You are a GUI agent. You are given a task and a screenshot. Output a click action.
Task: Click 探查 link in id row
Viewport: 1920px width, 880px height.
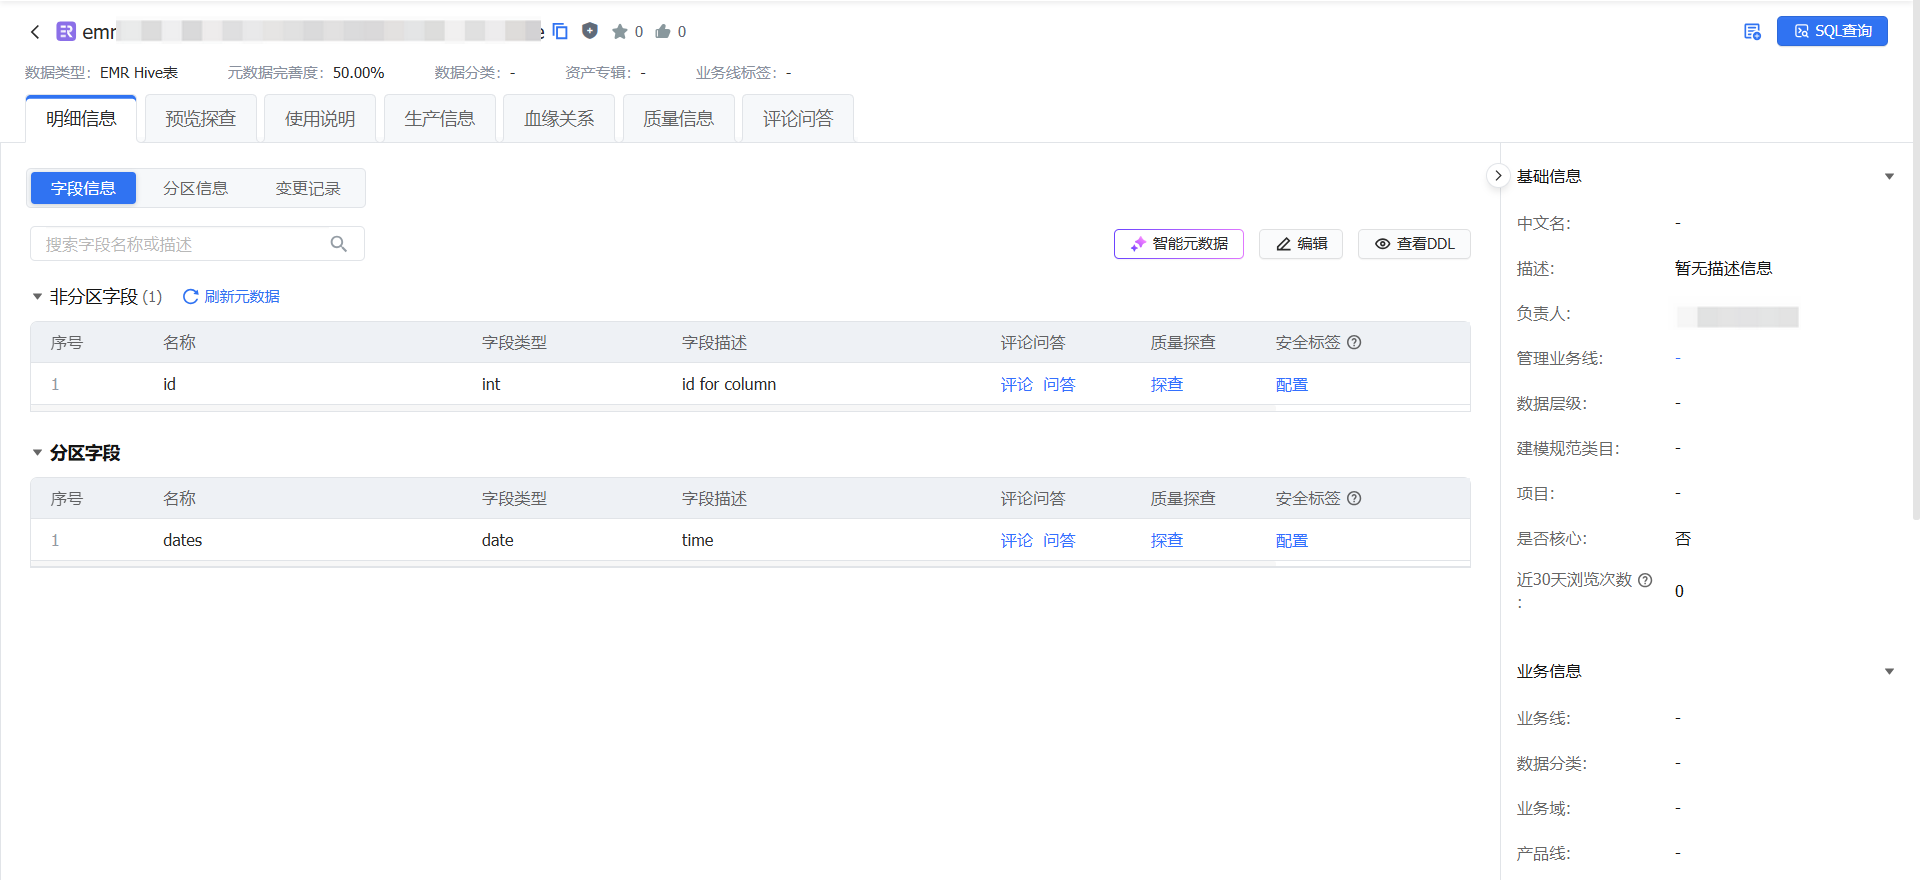(1167, 385)
